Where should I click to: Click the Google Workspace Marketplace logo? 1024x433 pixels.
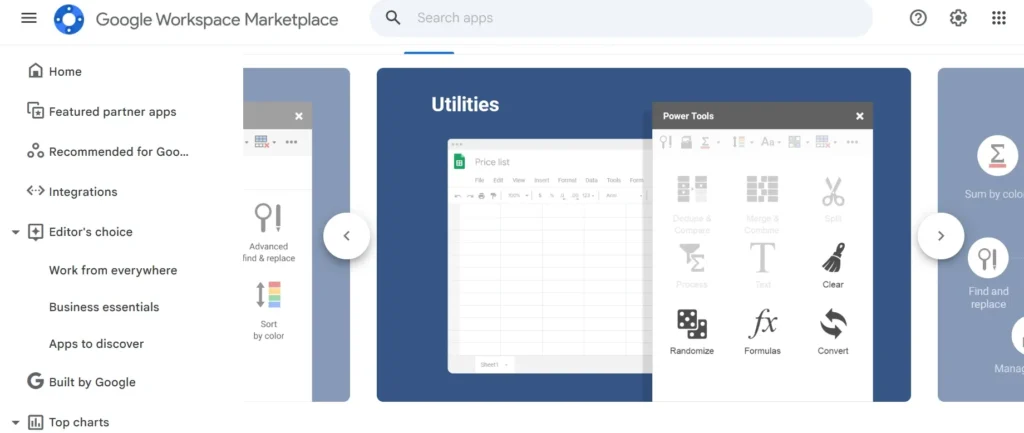tap(69, 19)
